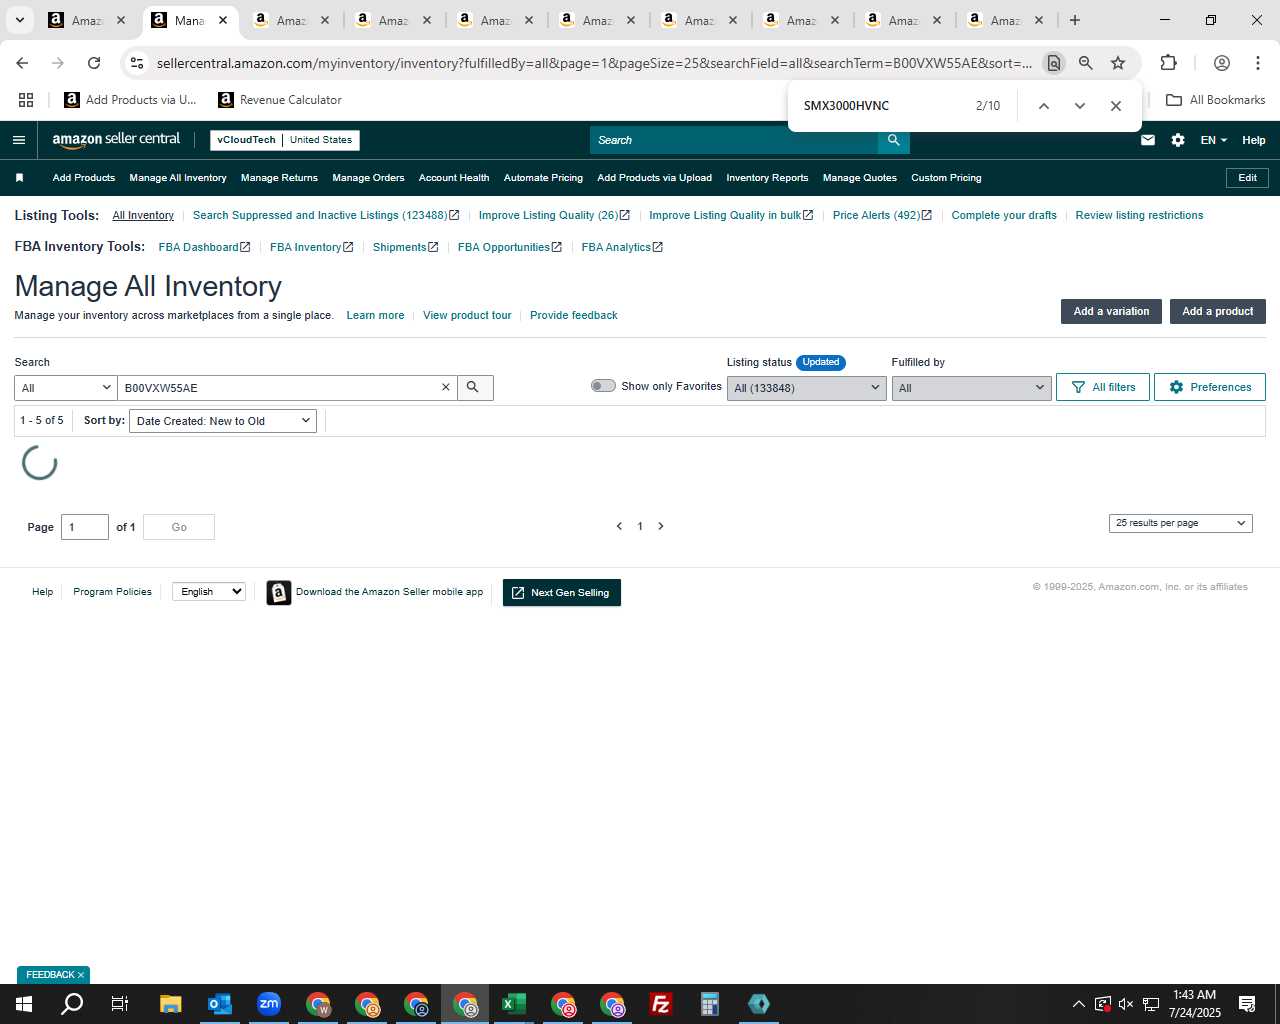1280x1024 pixels.
Task: Open Search Suppressed and Inactive Listings link
Action: [x=326, y=215]
